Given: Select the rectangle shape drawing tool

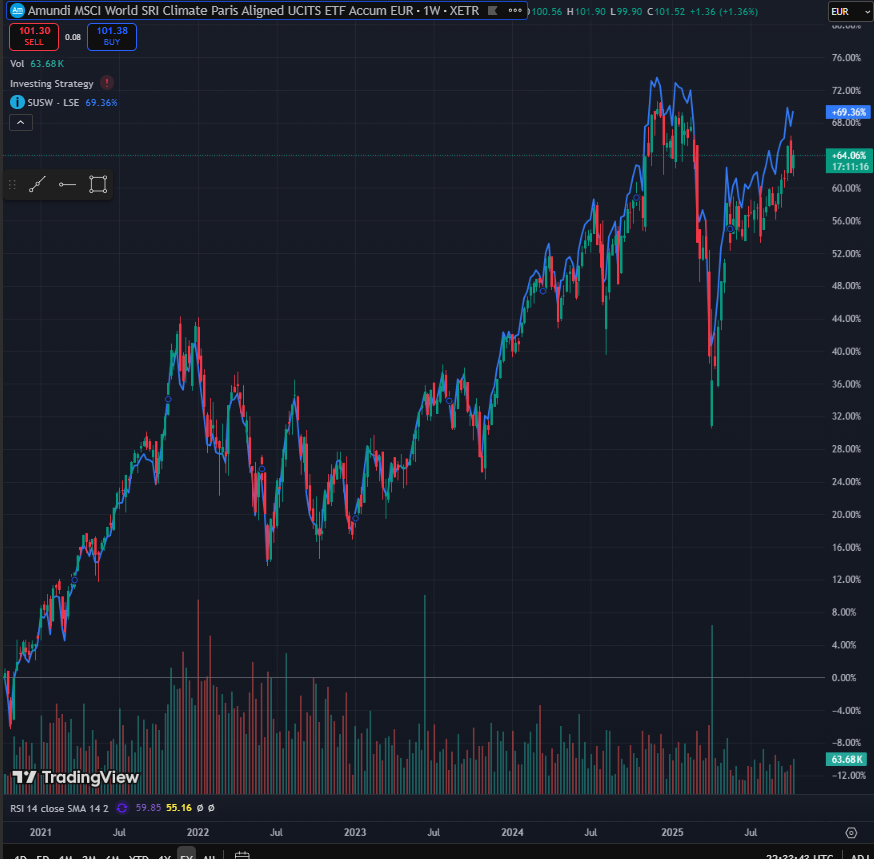Looking at the screenshot, I should 98,184.
